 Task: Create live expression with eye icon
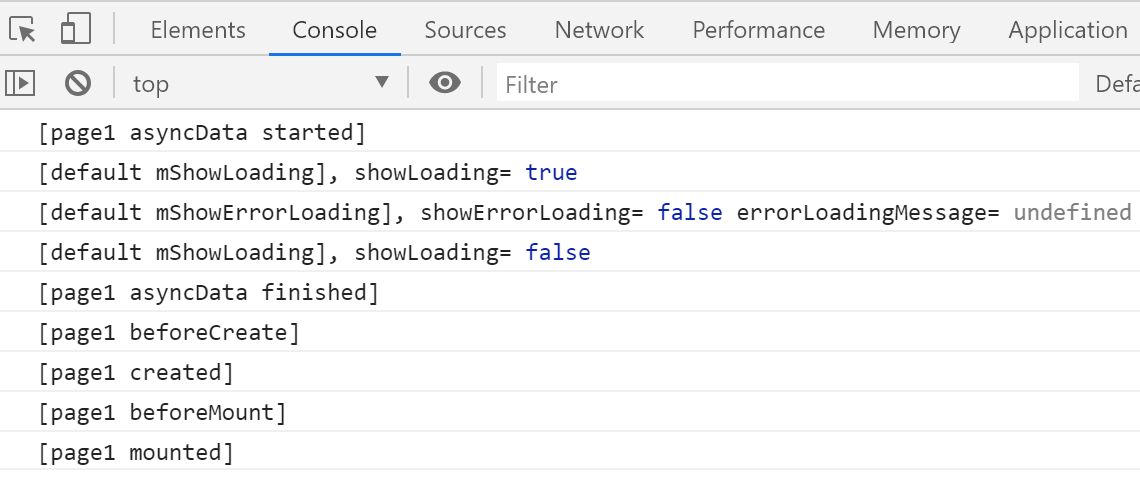pos(445,83)
